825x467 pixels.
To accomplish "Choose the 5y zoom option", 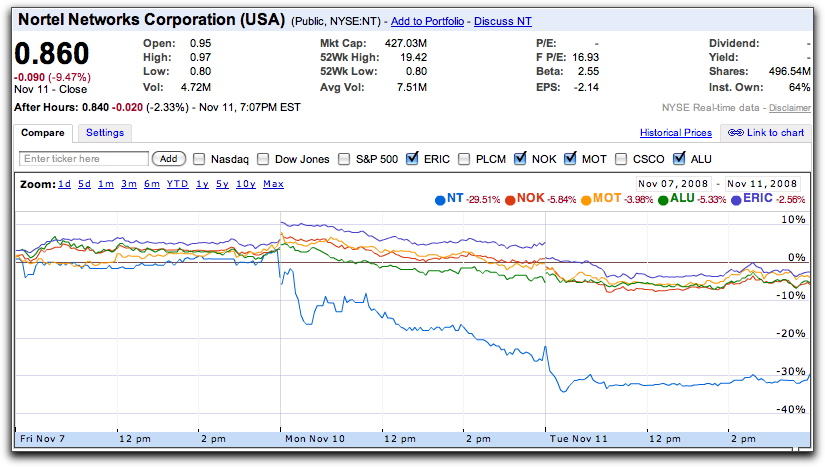I will (x=222, y=184).
